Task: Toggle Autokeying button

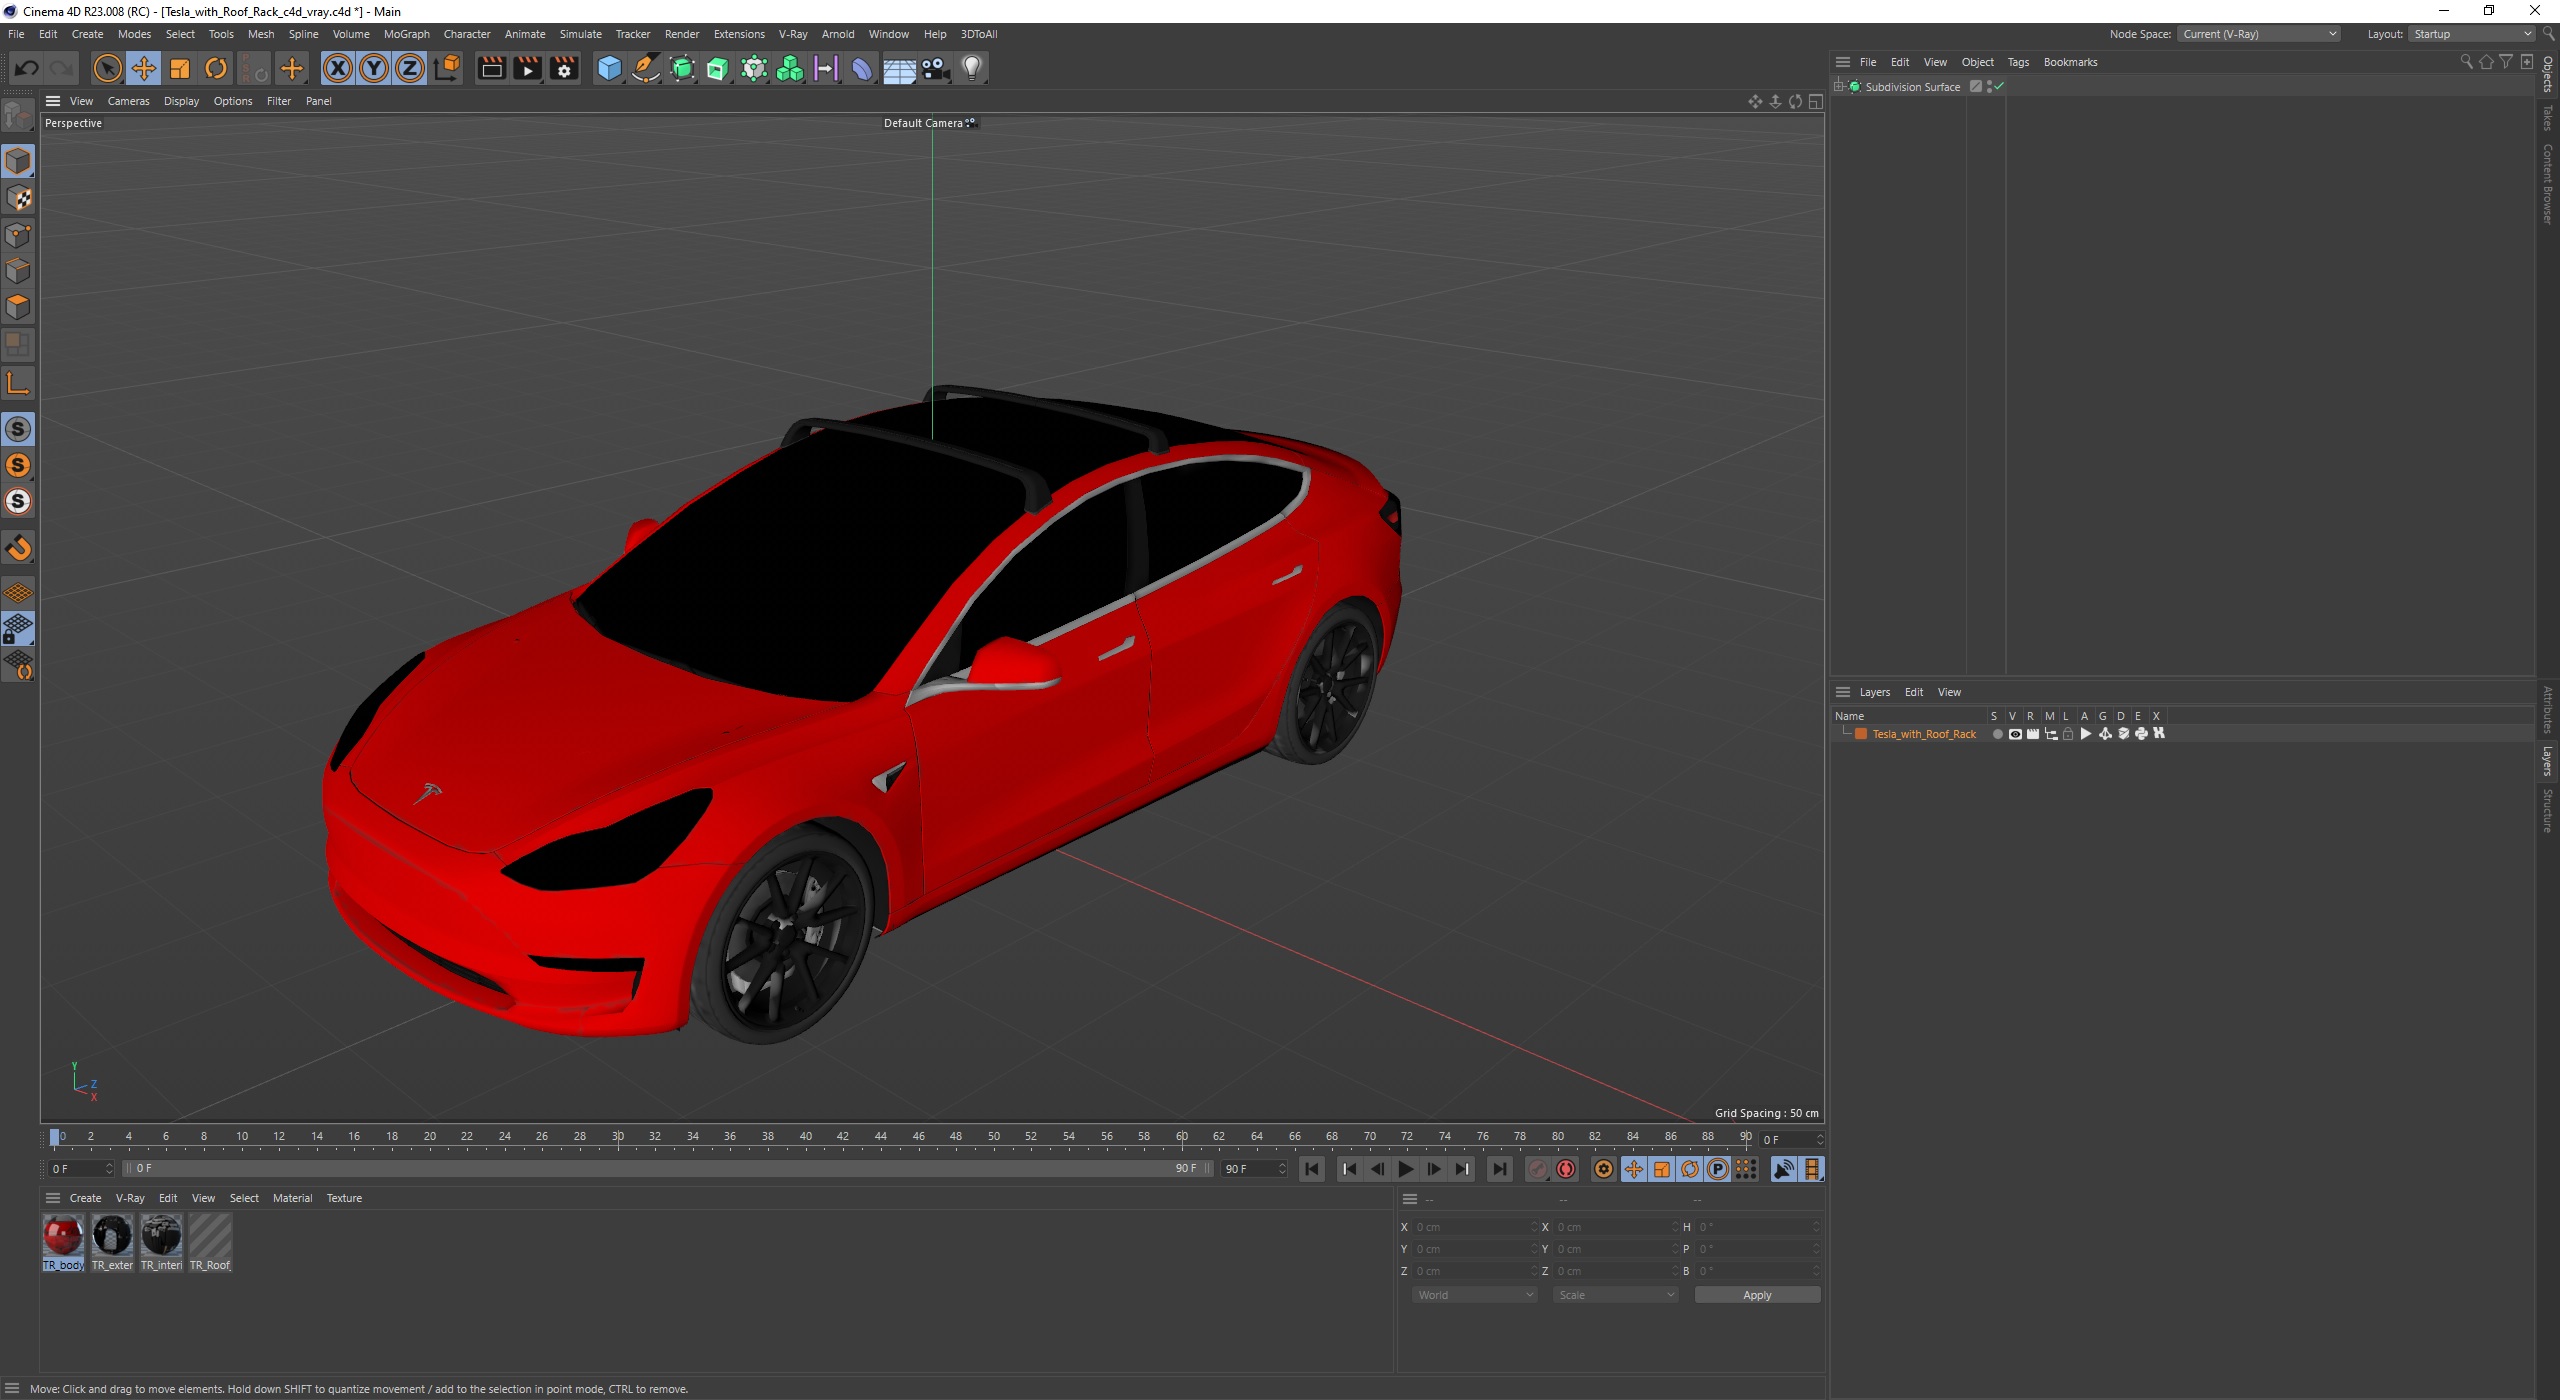Action: (1566, 1169)
